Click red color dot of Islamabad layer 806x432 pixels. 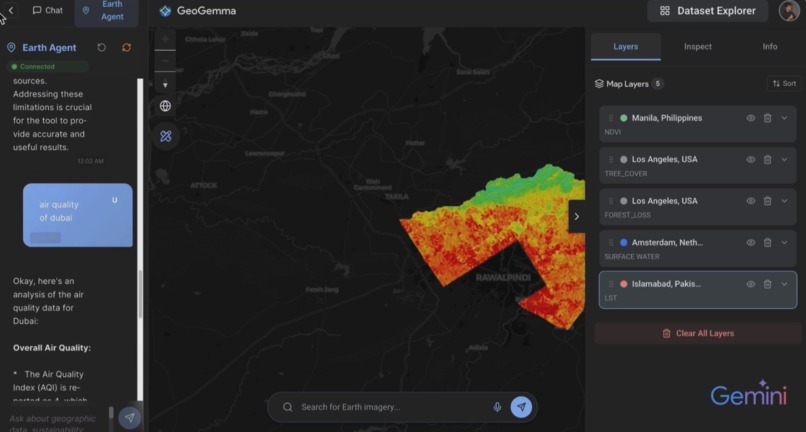[624, 284]
